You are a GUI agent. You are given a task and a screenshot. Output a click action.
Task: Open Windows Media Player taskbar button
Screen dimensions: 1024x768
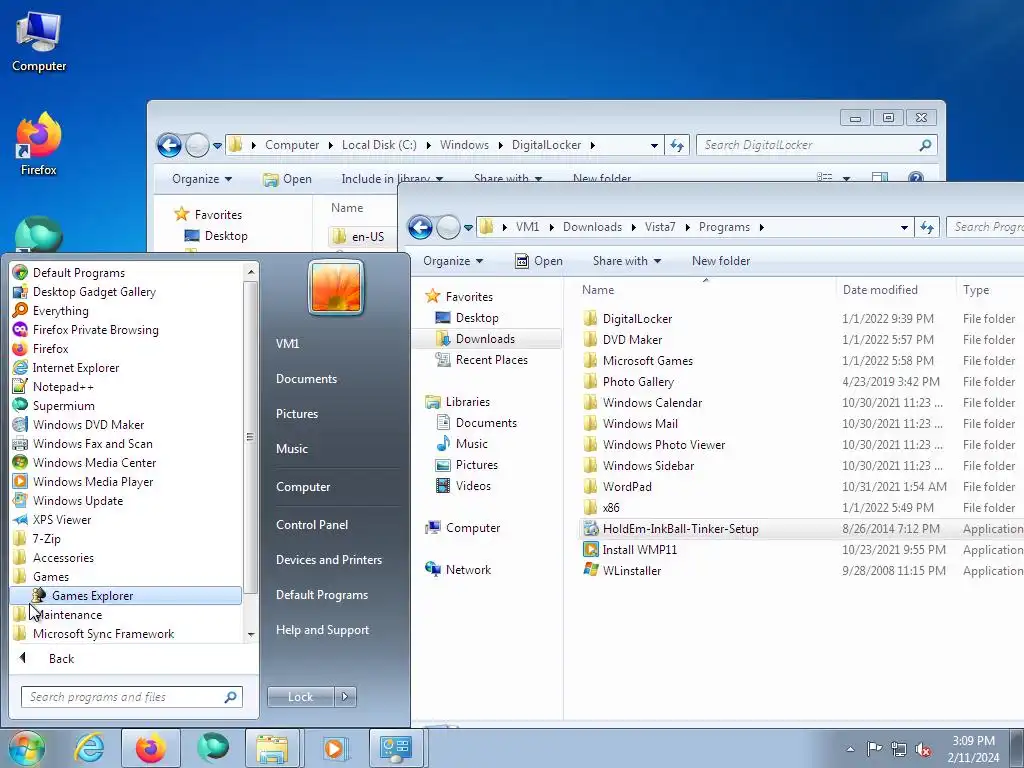(335, 748)
